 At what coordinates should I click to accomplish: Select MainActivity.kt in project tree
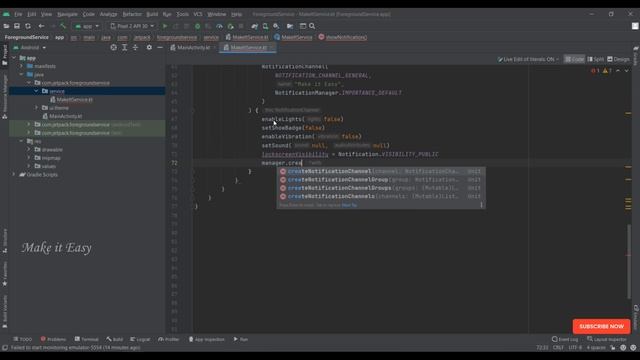click(65, 116)
